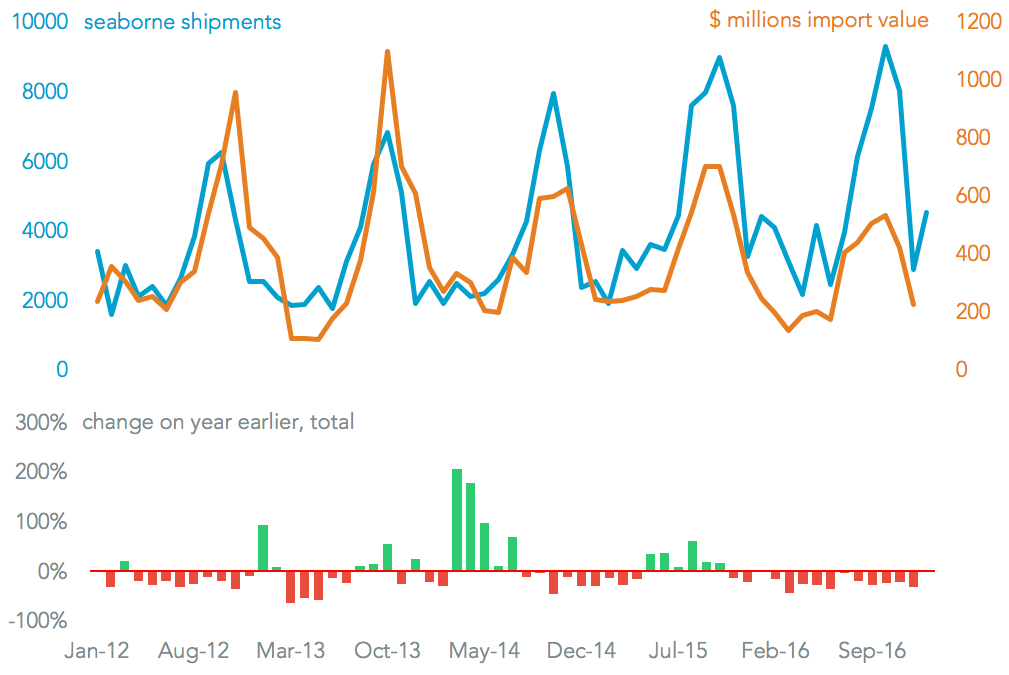Select 'change on year earlier, total' title
This screenshot has width=1009, height=675.
tap(218, 422)
